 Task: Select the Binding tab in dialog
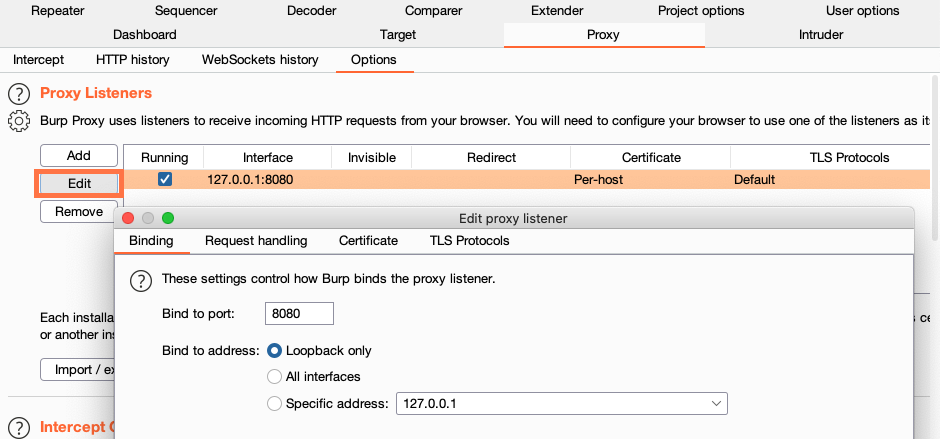(151, 241)
